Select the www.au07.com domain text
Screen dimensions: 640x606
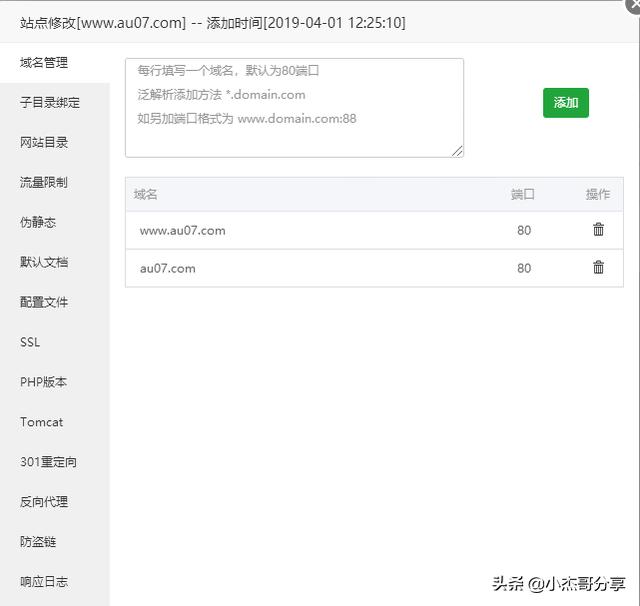(x=182, y=231)
